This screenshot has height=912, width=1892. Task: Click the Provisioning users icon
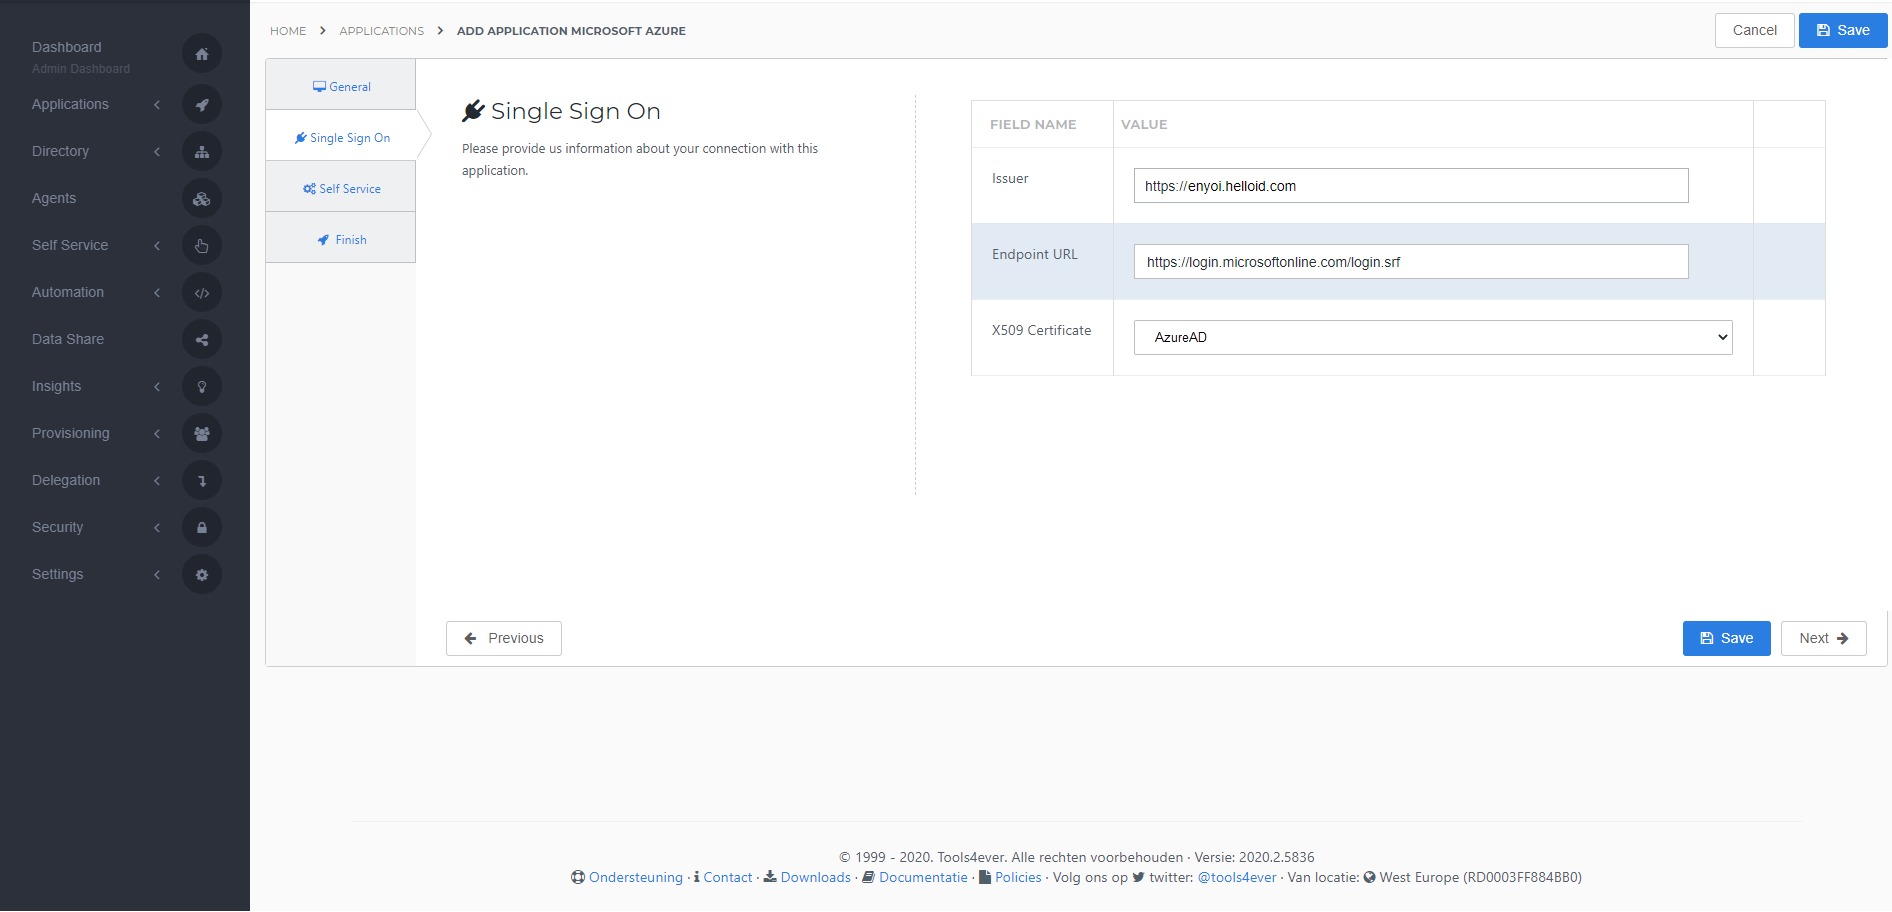(x=202, y=433)
